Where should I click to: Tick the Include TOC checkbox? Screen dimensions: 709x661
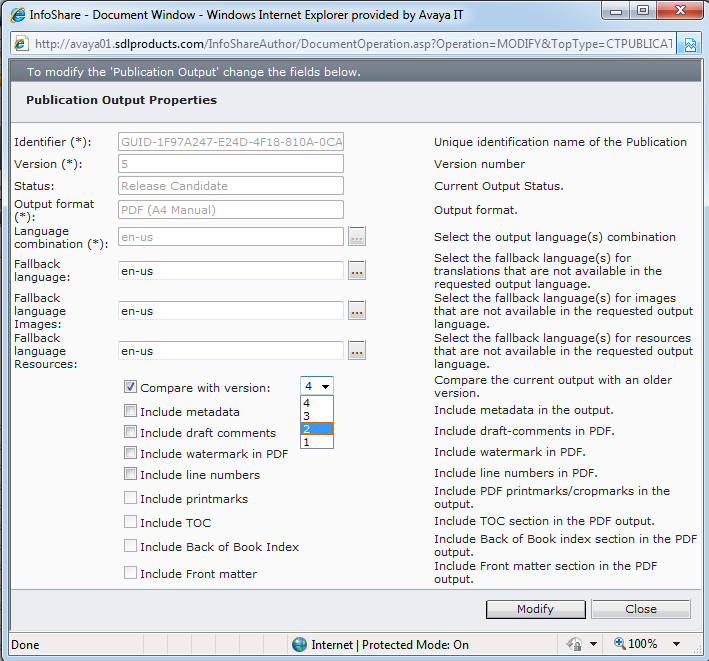point(130,522)
